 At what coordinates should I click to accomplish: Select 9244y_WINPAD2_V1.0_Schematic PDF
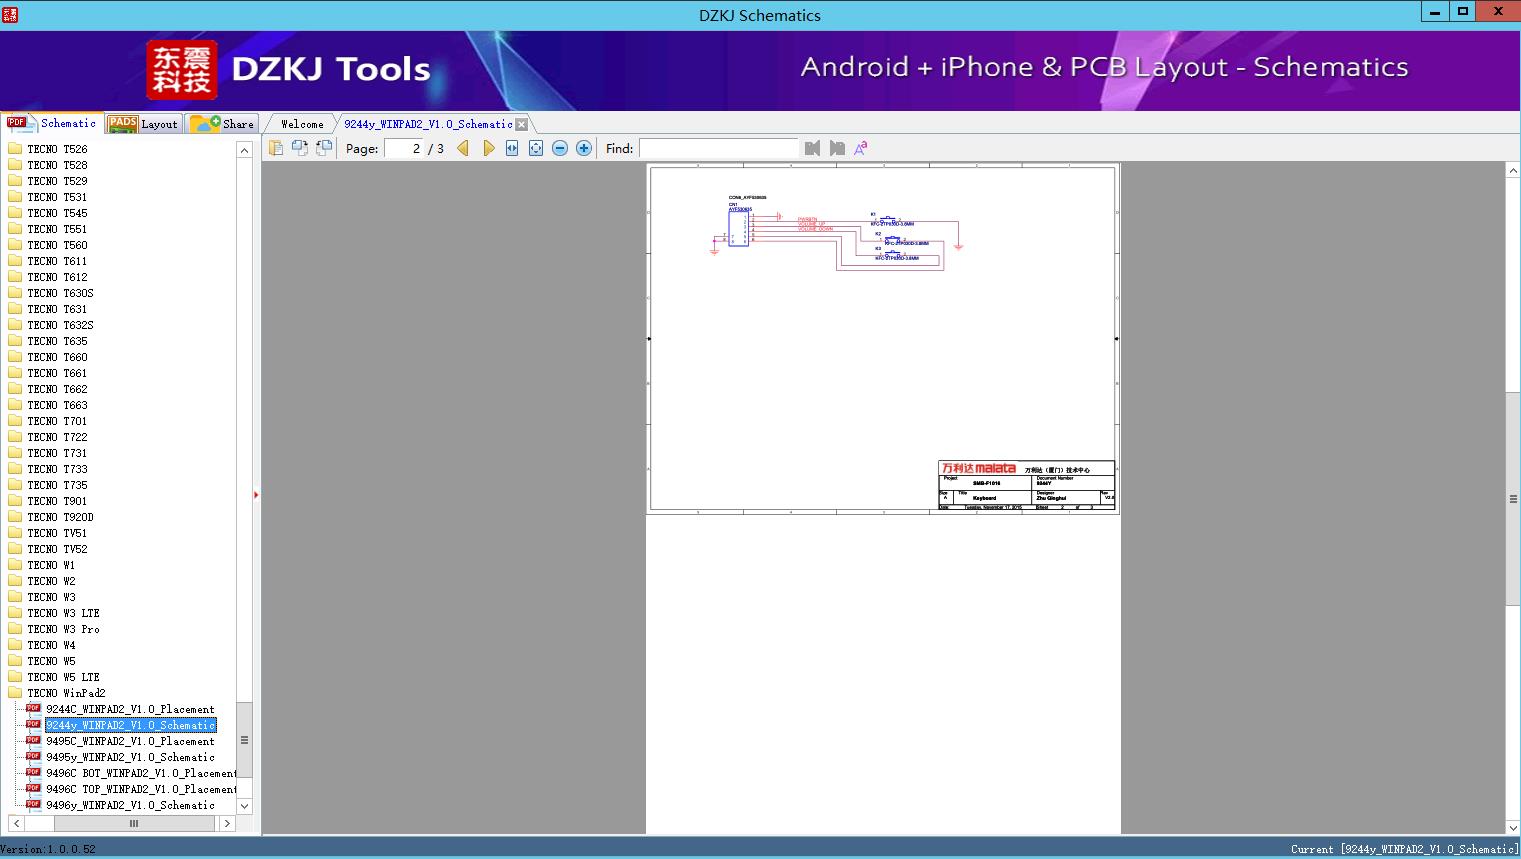pos(130,725)
